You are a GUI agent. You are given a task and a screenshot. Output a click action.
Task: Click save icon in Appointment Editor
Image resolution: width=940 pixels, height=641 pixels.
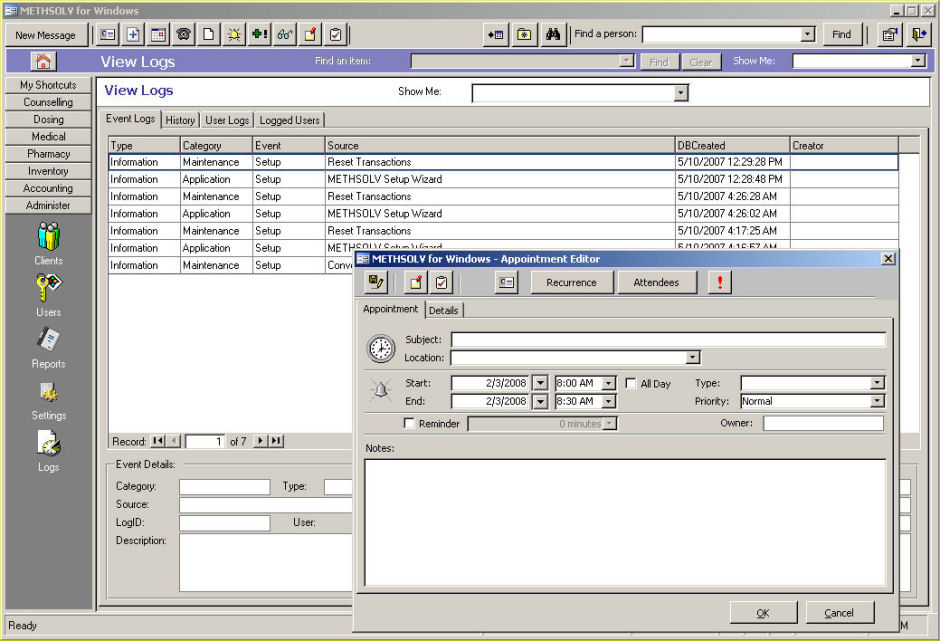point(376,282)
